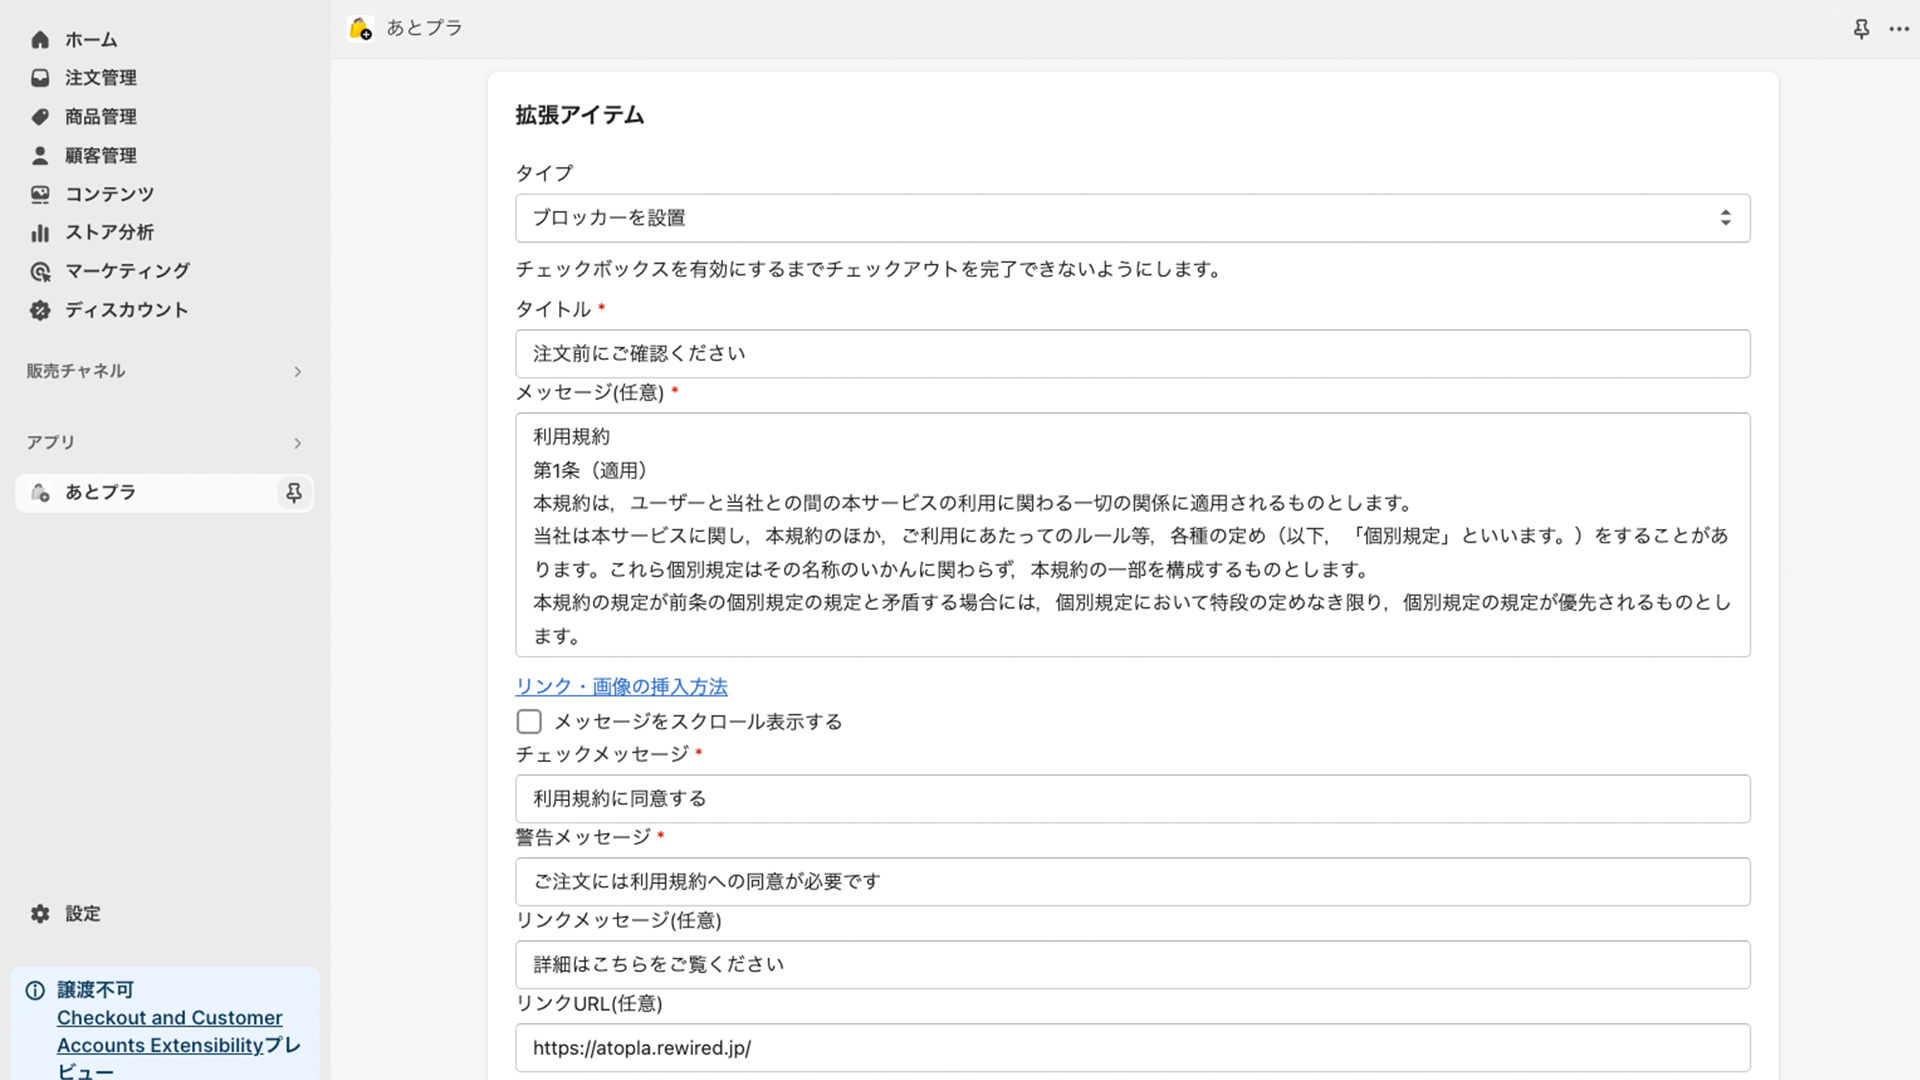
Task: Expand the 販売チャネル section chevron
Action: pos(297,372)
